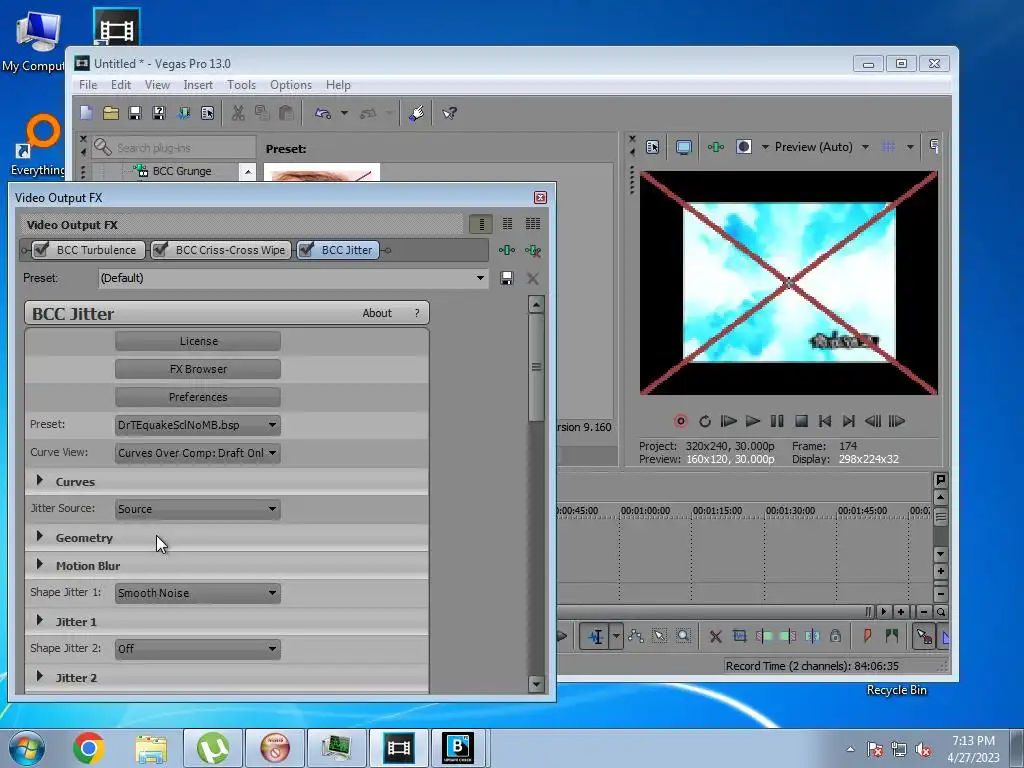Toggle split screen view in preview

[x=744, y=147]
